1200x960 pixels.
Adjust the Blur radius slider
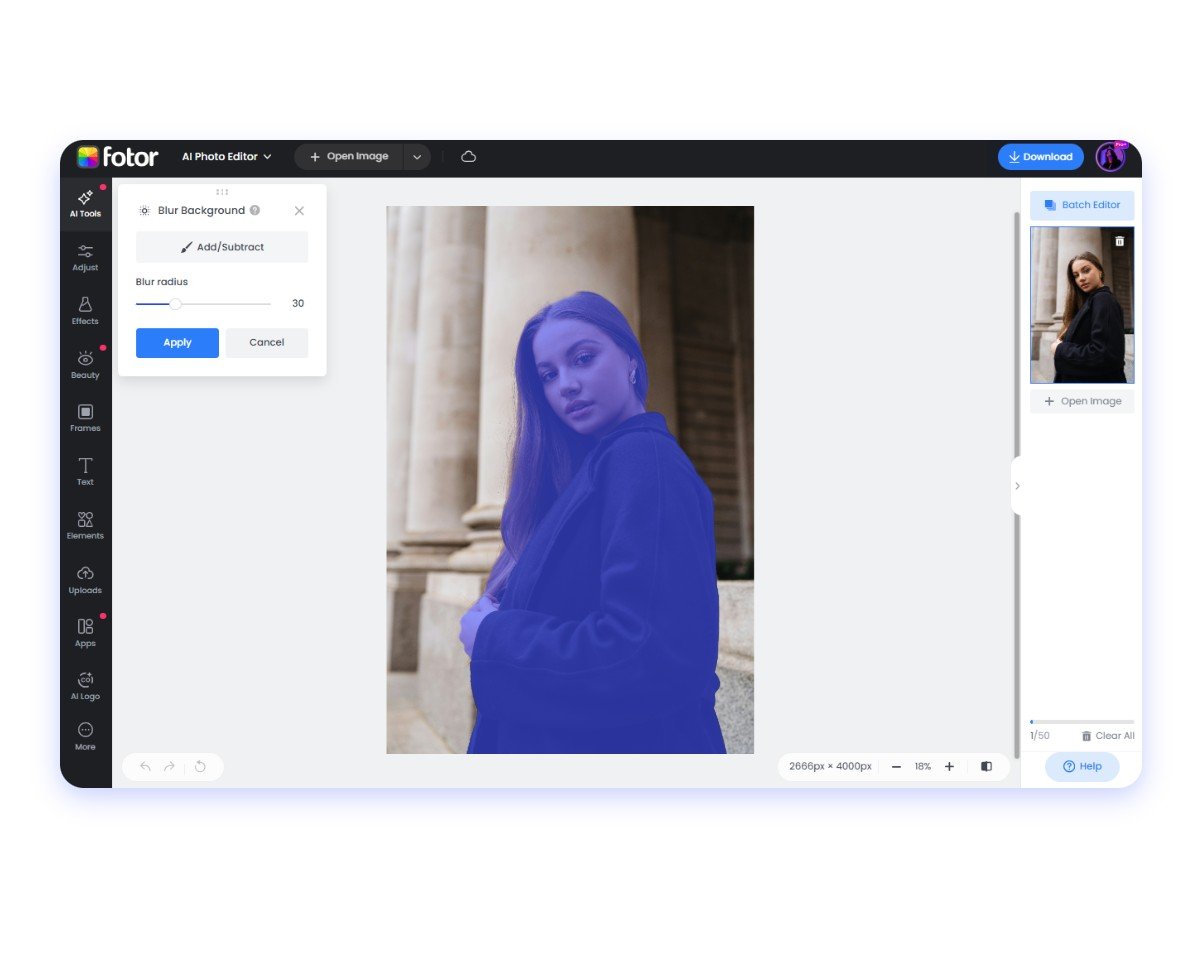(176, 304)
